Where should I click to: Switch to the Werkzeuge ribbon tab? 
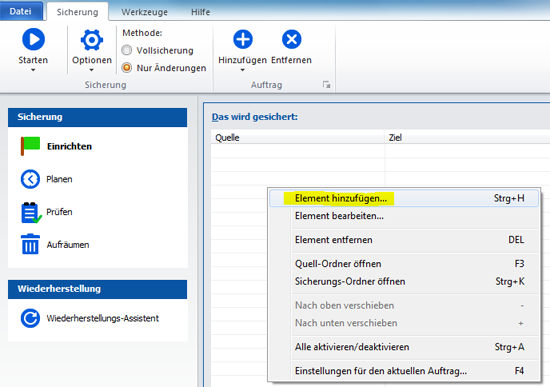point(145,12)
